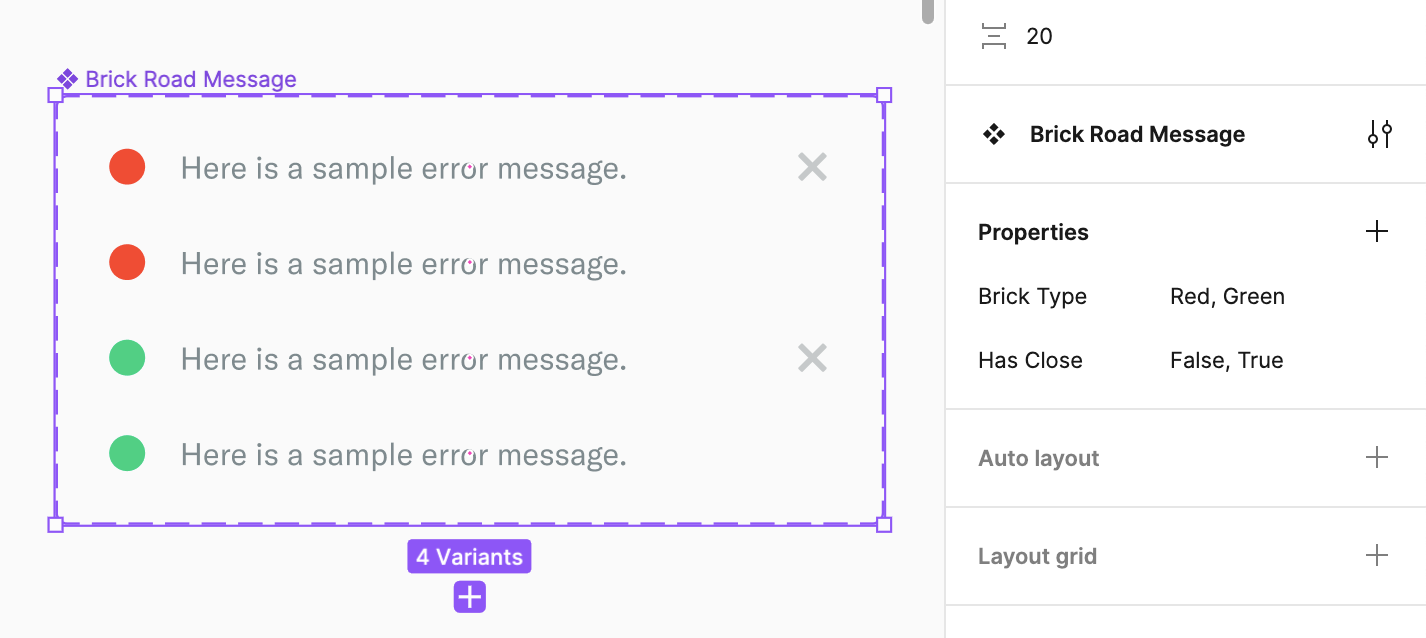The image size is (1426, 638).
Task: Open component properties settings icon
Action: pyautogui.click(x=1380, y=134)
